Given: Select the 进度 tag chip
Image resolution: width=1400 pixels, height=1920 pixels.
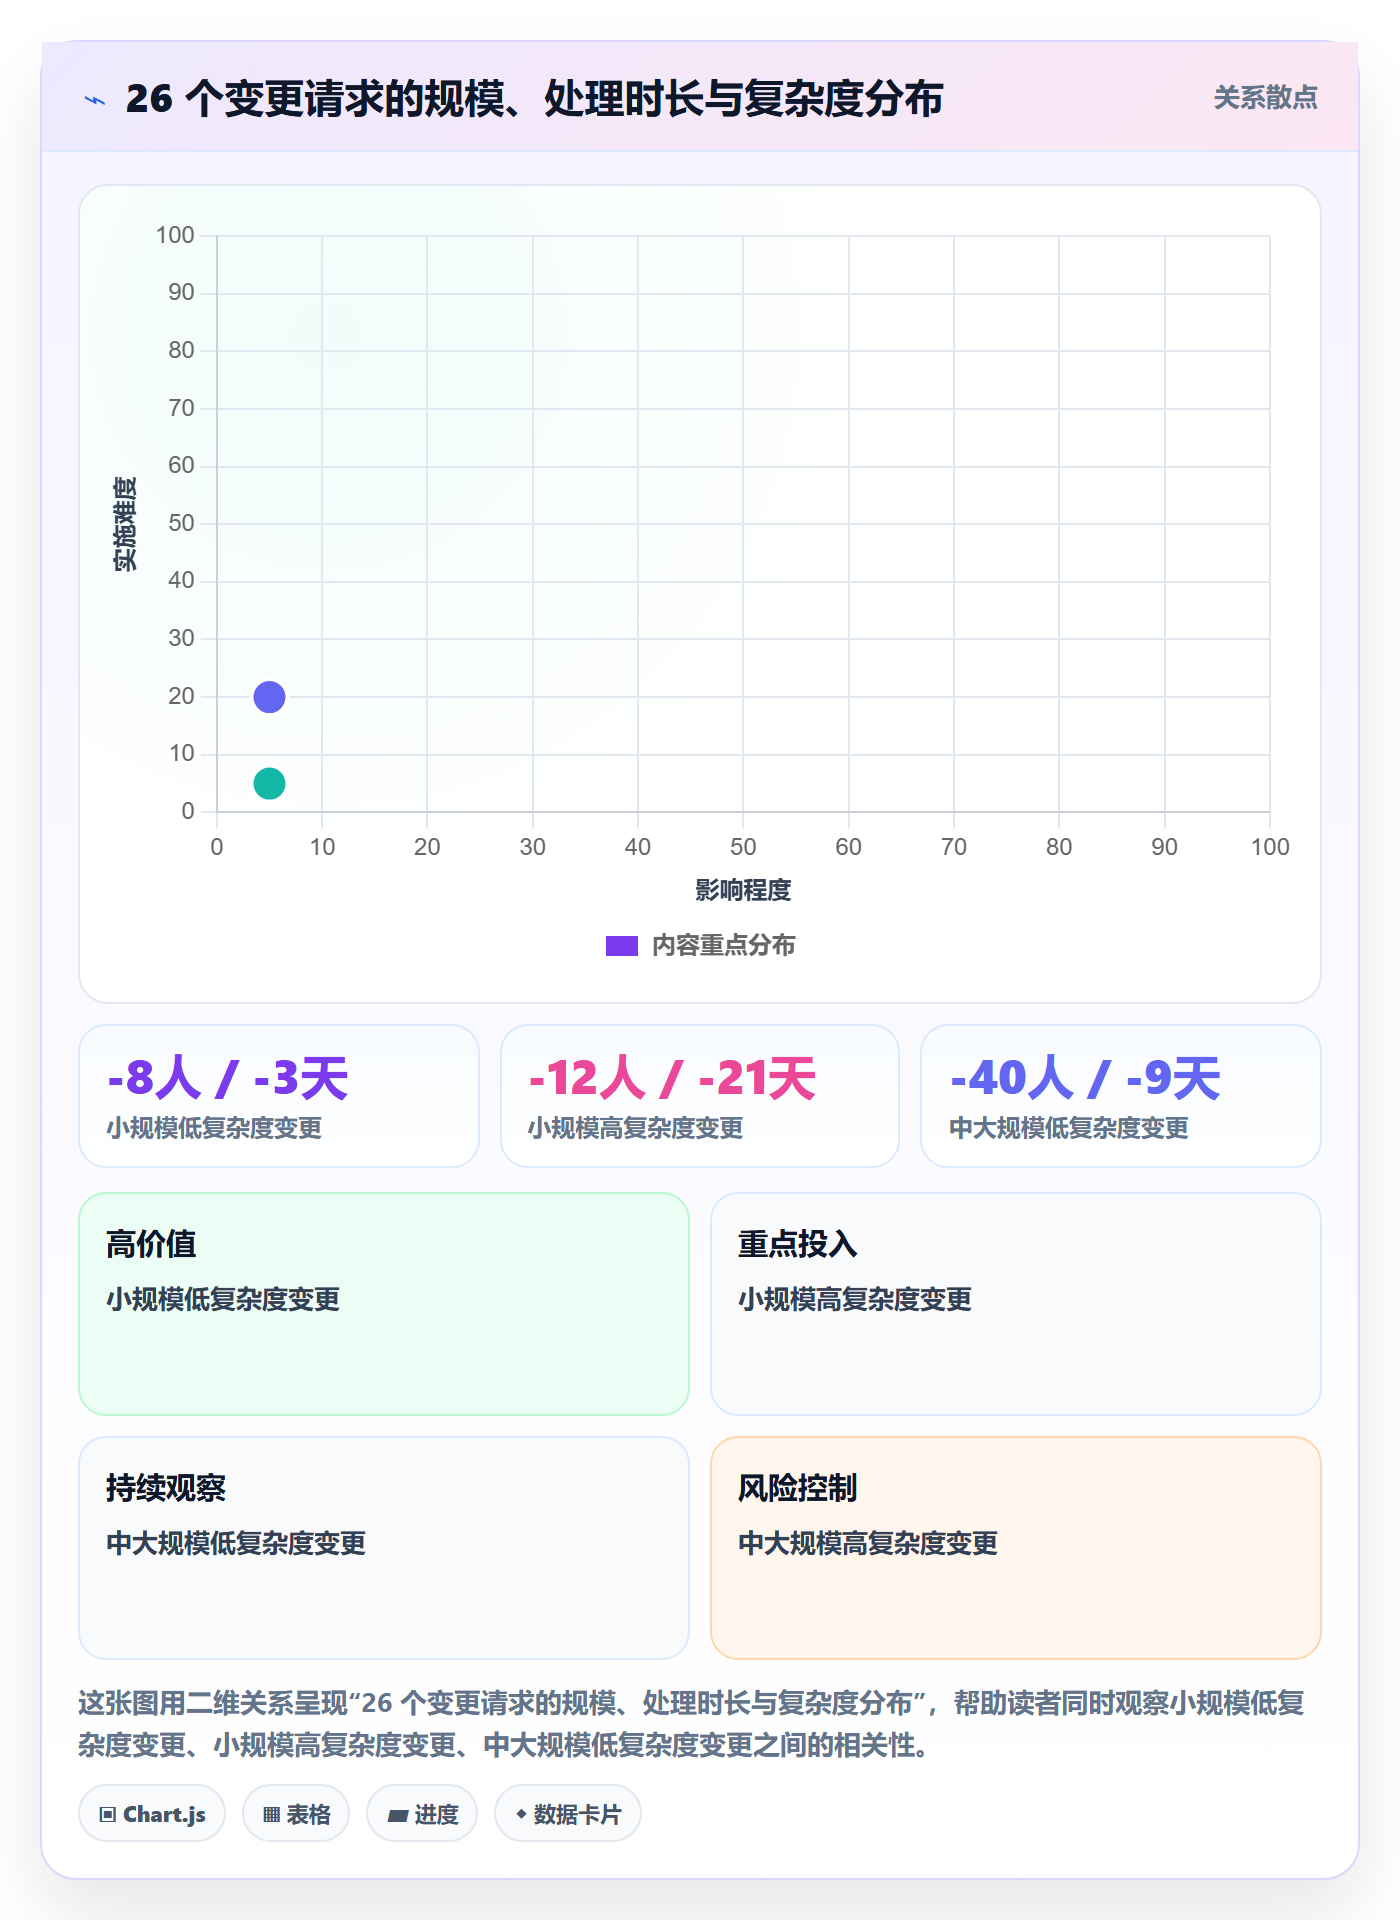Looking at the screenshot, I should [x=422, y=1814].
